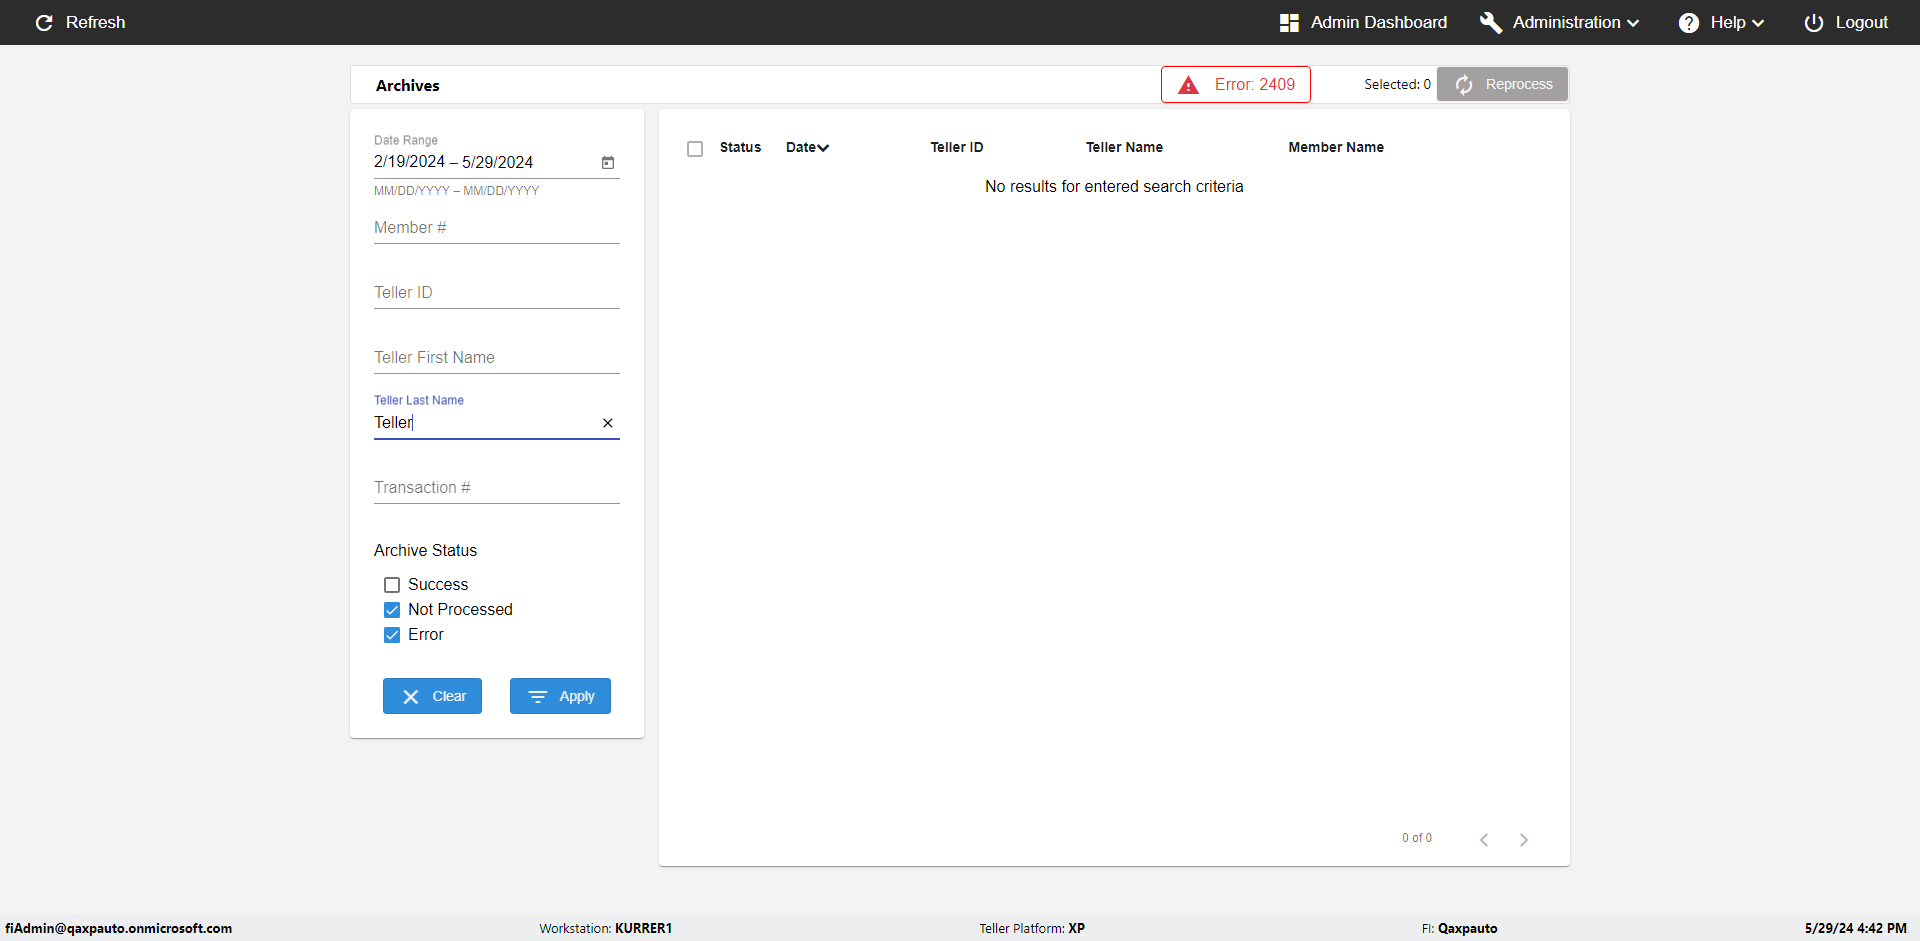
Task: Go to previous page of results
Action: pyautogui.click(x=1484, y=840)
